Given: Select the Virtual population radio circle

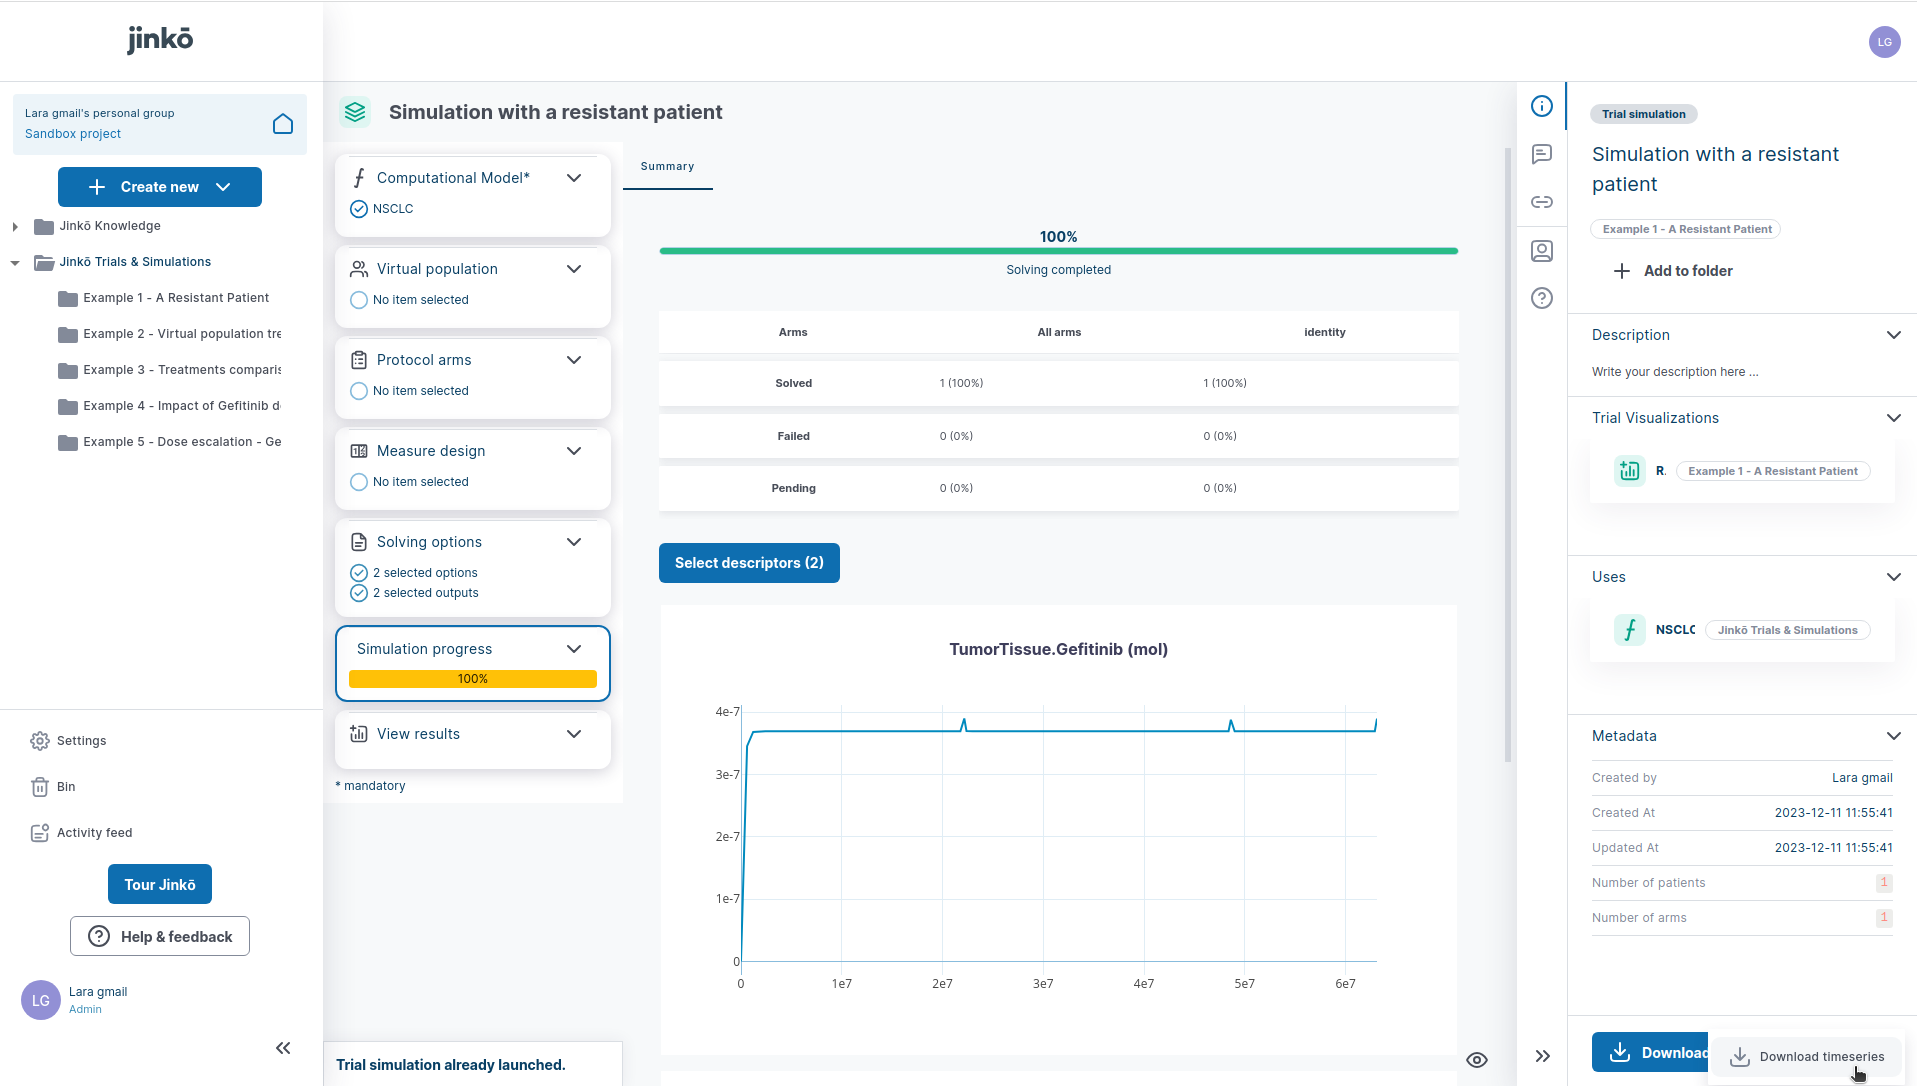Looking at the screenshot, I should [x=359, y=300].
